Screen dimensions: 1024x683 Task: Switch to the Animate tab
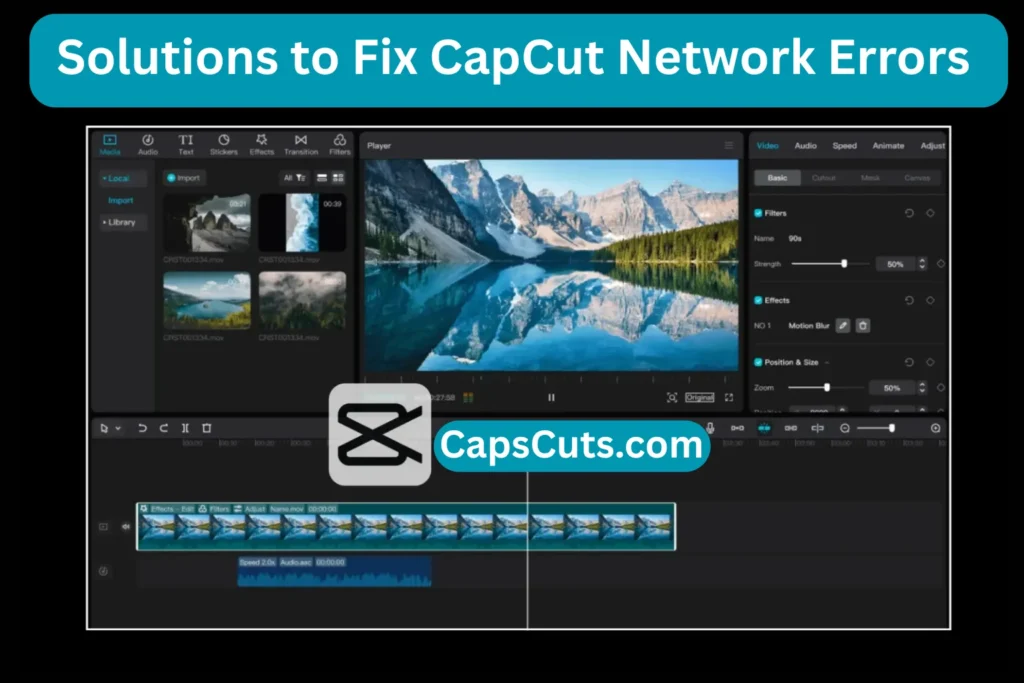point(888,146)
